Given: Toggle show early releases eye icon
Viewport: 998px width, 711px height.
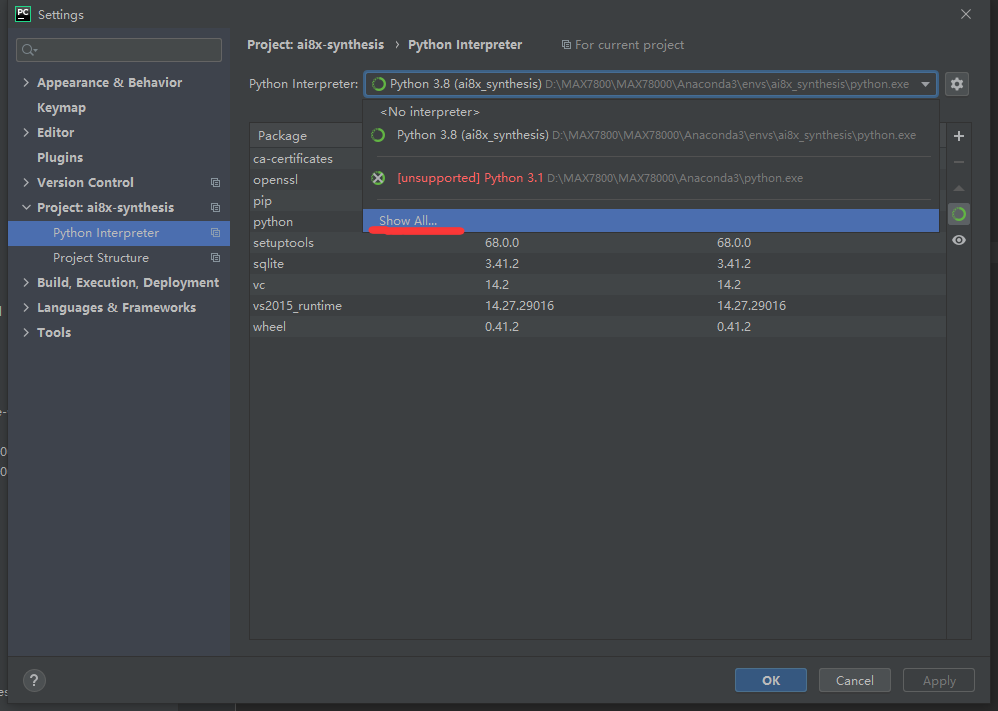Looking at the screenshot, I should pyautogui.click(x=959, y=240).
